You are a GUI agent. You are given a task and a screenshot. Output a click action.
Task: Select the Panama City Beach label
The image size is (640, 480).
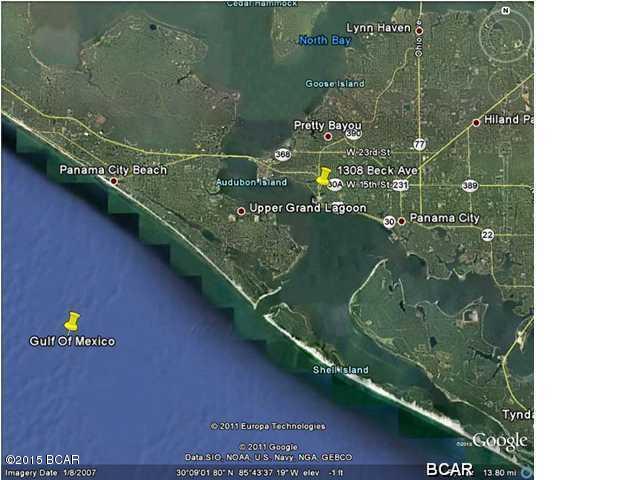[x=113, y=170]
